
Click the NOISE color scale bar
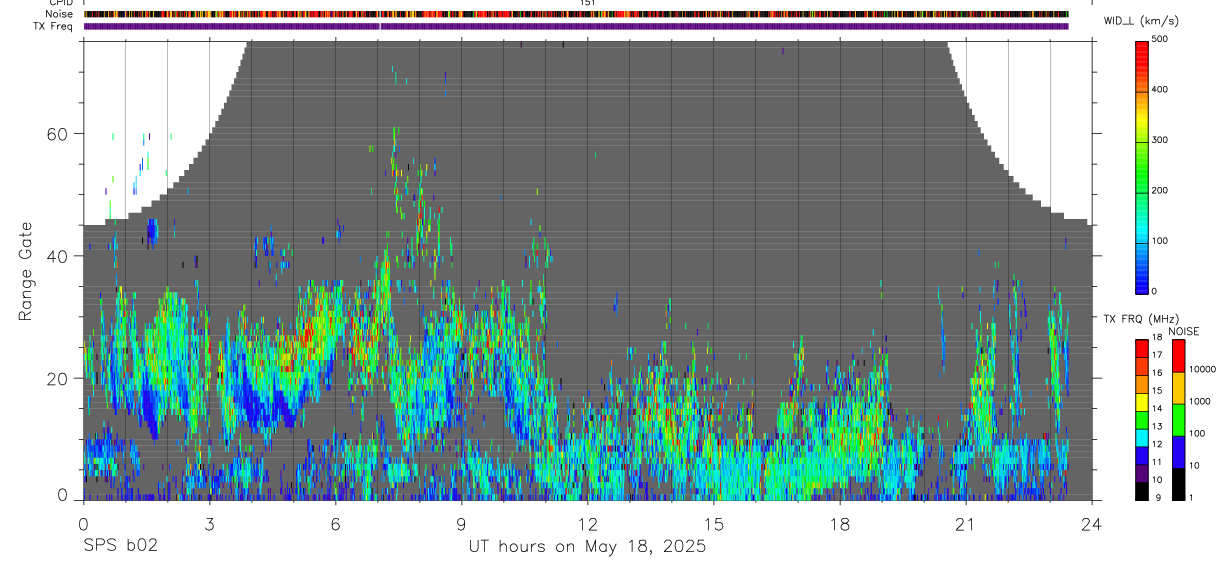1180,420
